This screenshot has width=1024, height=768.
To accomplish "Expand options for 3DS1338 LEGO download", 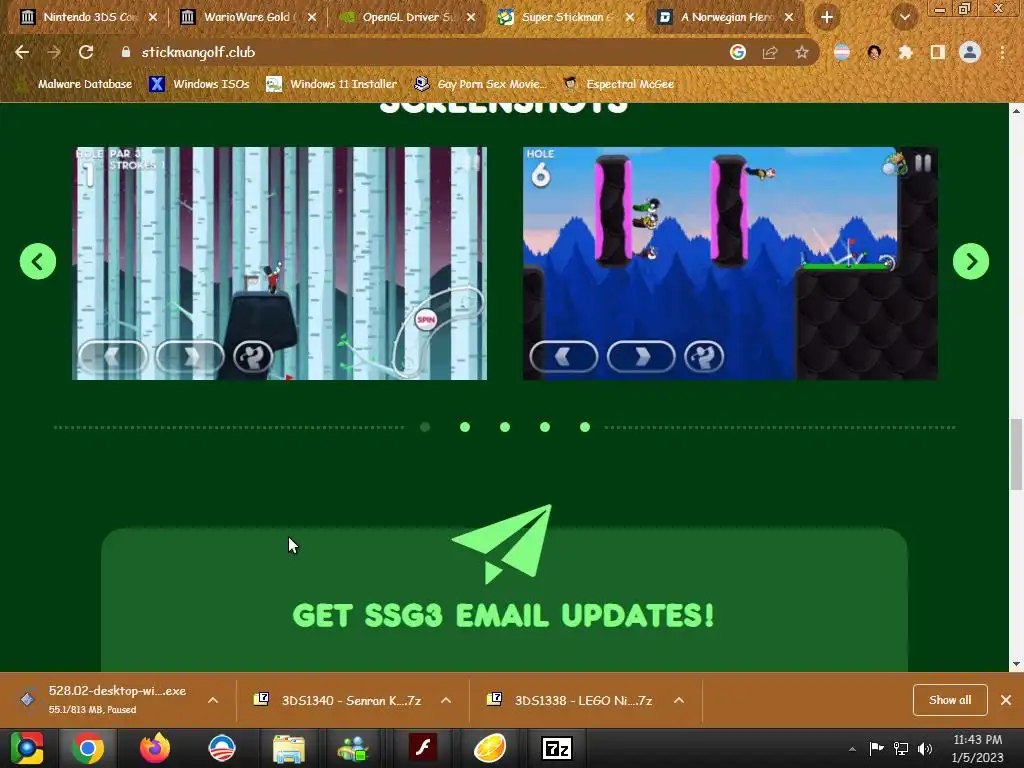I will 679,700.
